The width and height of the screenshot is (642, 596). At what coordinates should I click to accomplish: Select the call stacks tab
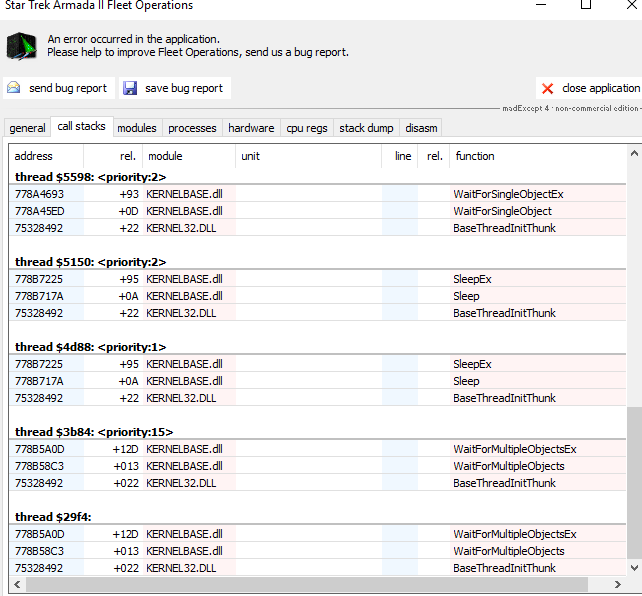click(x=81, y=126)
